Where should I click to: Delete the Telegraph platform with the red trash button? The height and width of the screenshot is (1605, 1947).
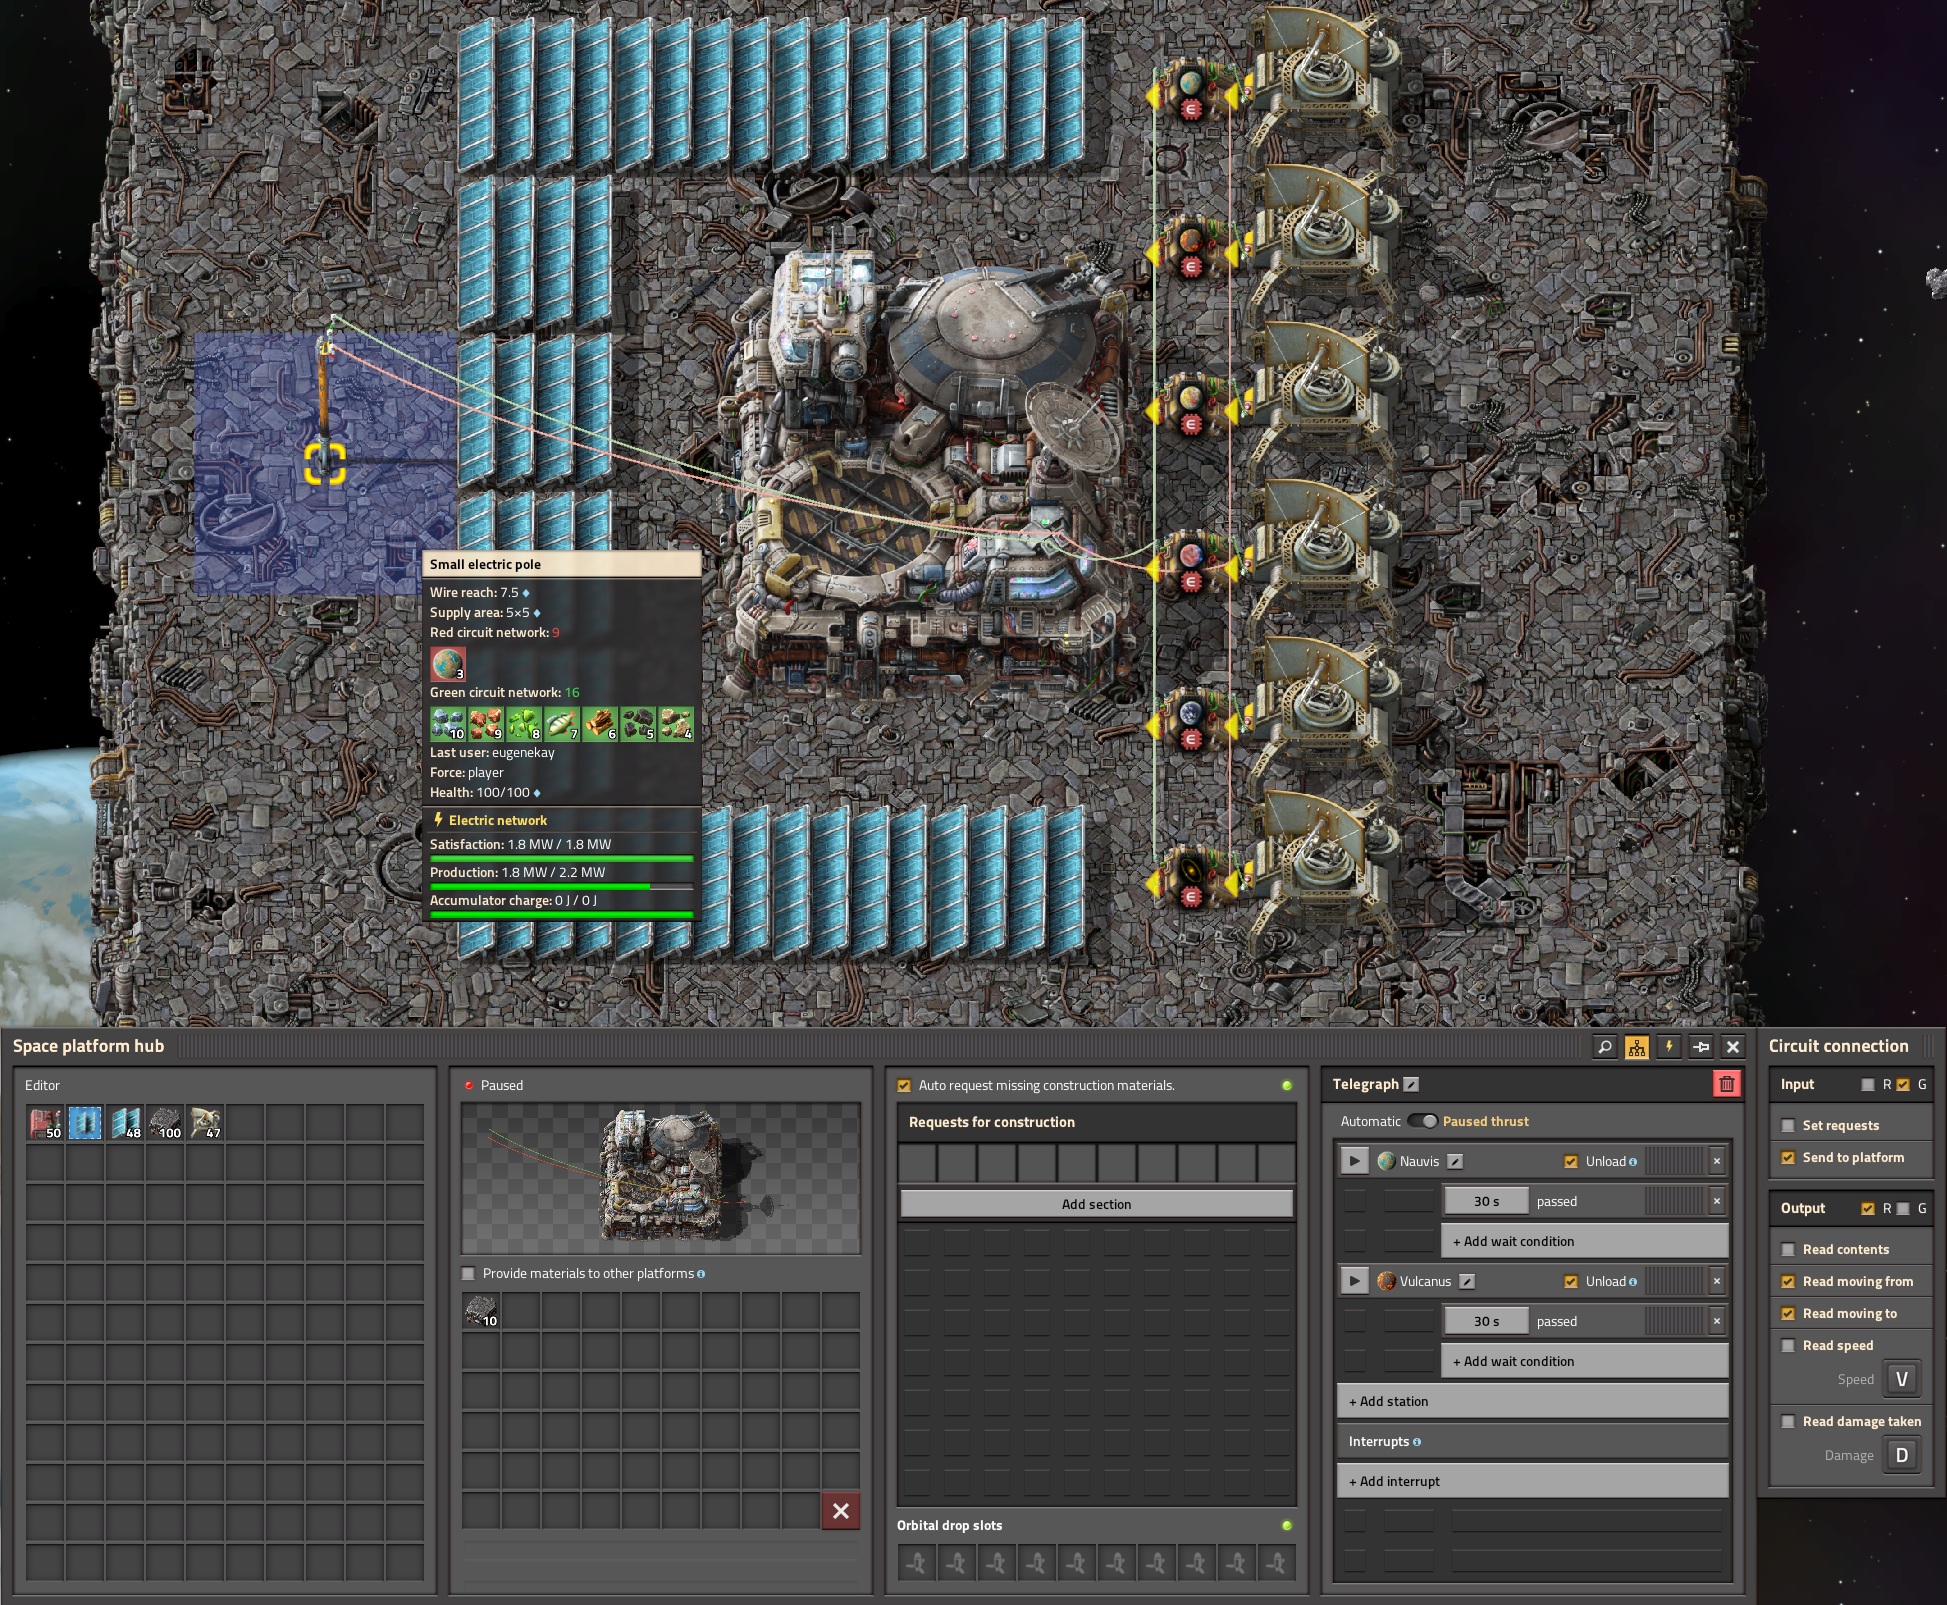point(1727,1084)
